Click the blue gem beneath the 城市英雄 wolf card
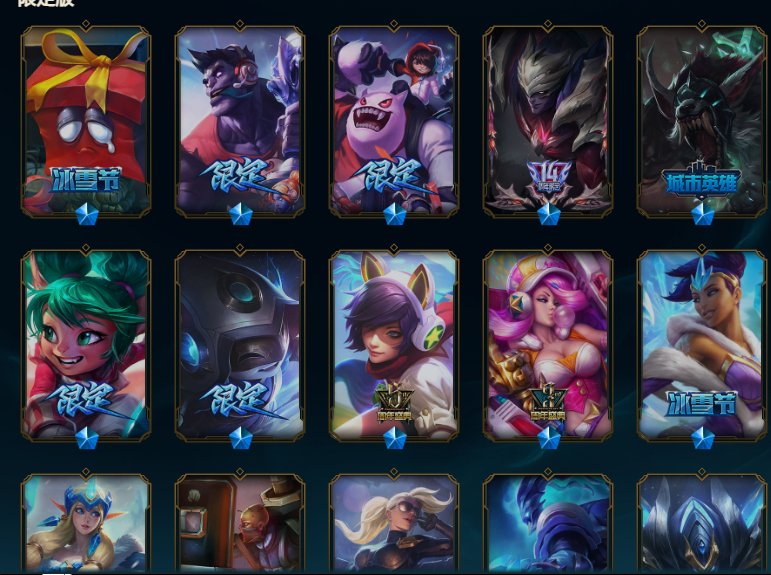771x575 pixels. click(x=702, y=215)
